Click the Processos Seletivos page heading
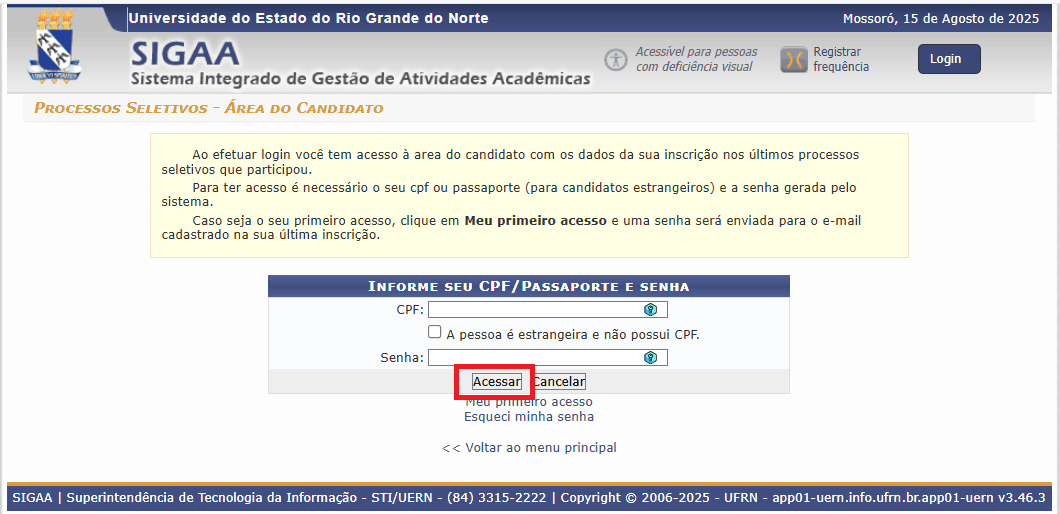The image size is (1060, 514). coord(208,108)
